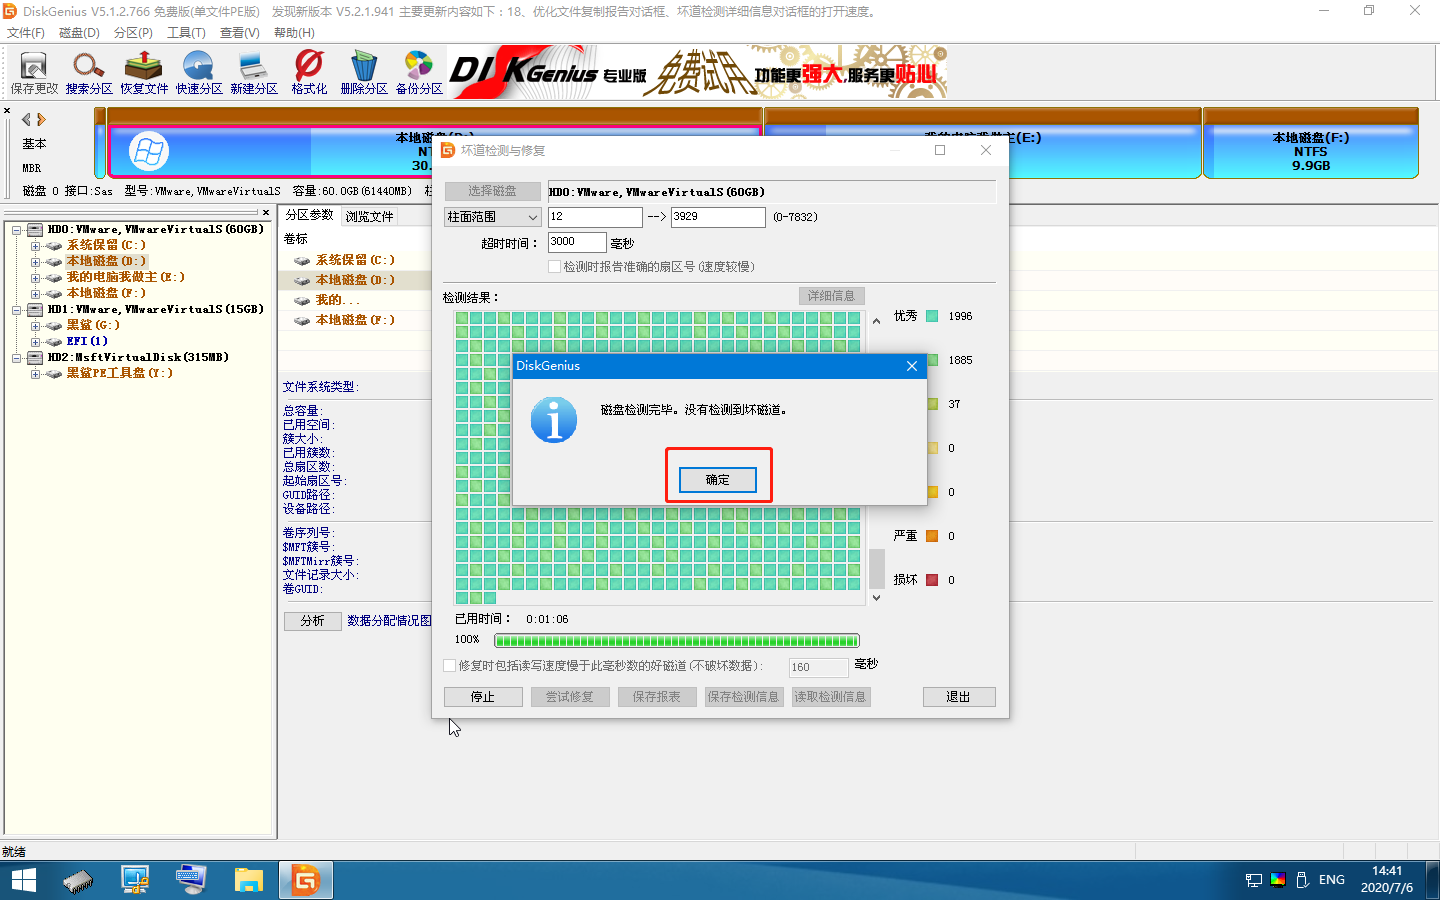Screen dimensions: 1440x900
Task: Click the ending cylinder field showing 3929
Action: click(718, 217)
